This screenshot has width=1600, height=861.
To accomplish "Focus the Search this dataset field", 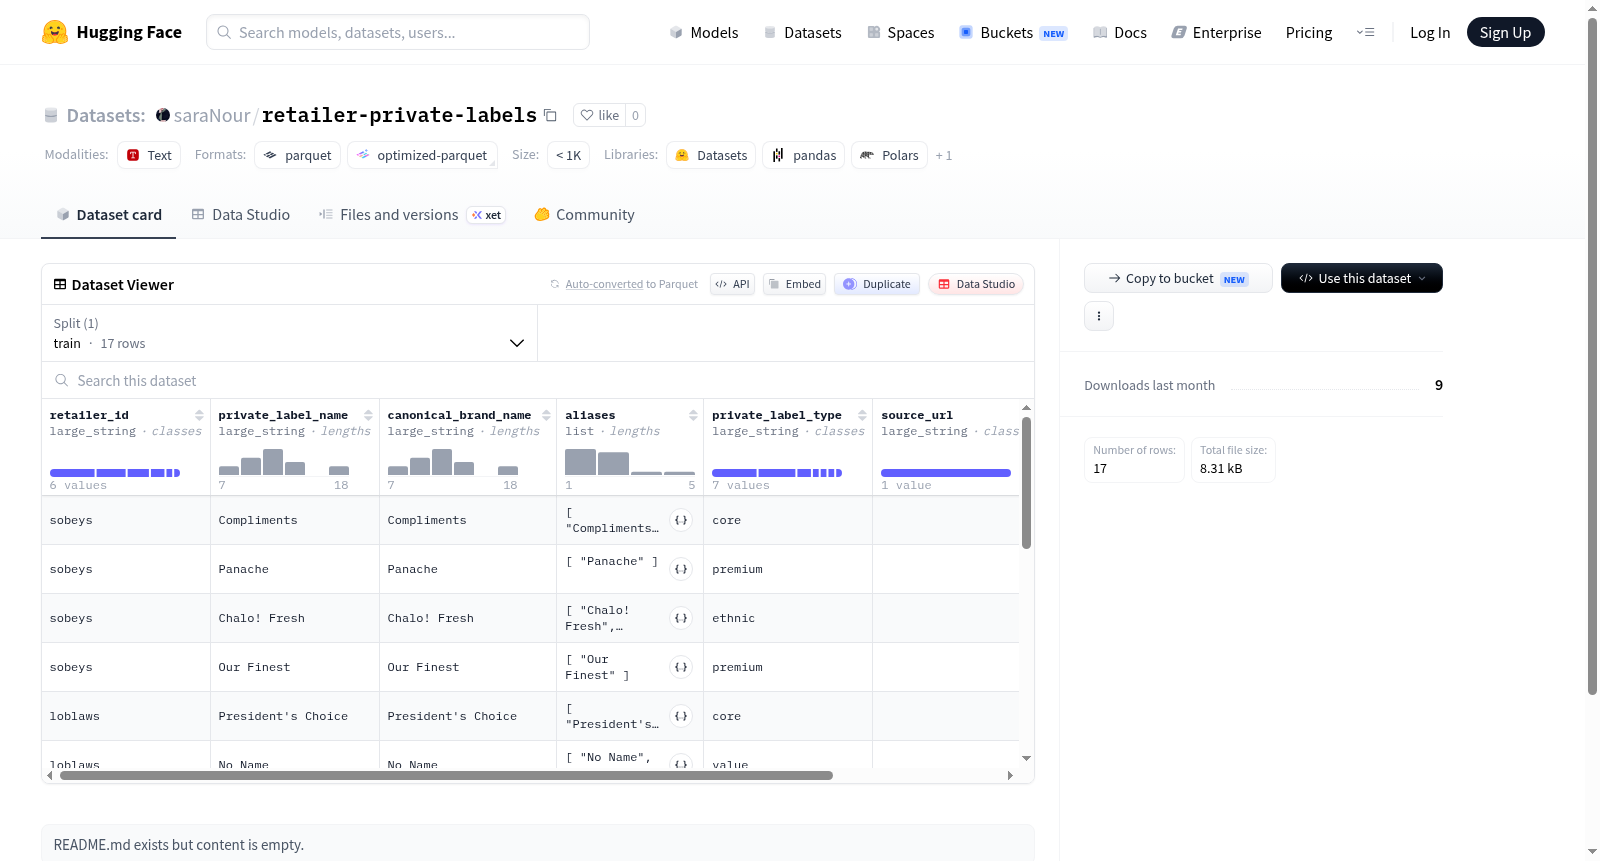I will [x=538, y=380].
